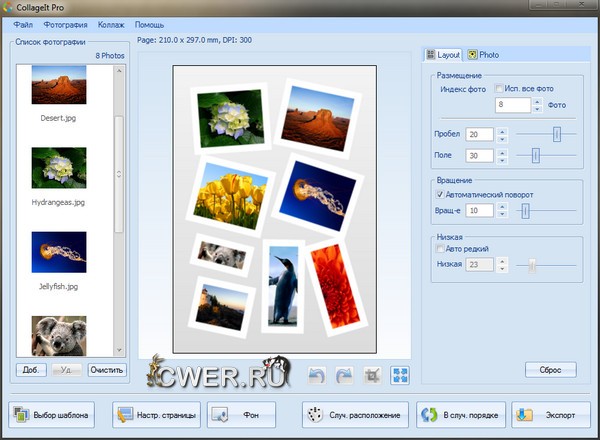
Task: Decrease the Поле spinner value
Action: [502, 159]
